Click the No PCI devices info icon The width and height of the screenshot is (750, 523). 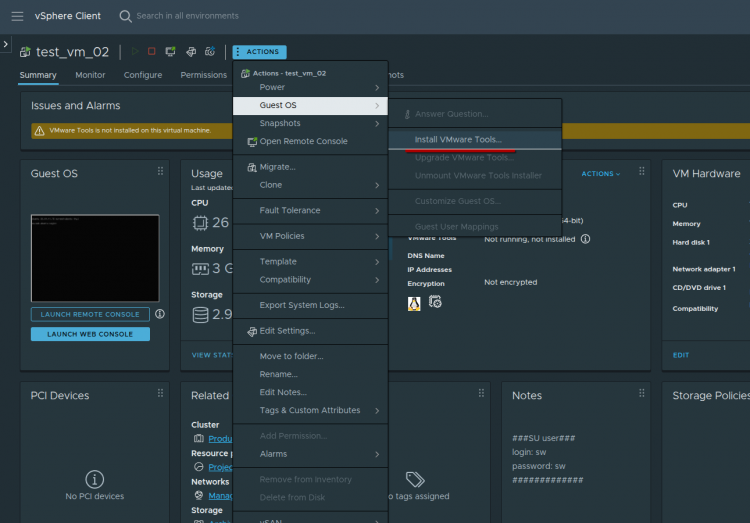[x=95, y=479]
